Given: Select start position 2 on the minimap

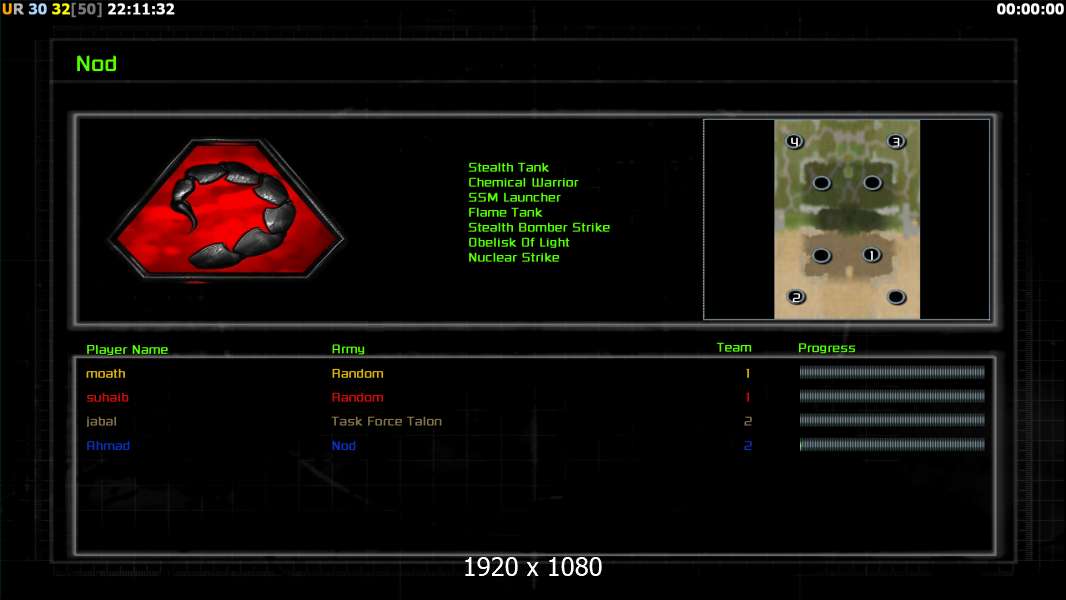Looking at the screenshot, I should (x=796, y=297).
